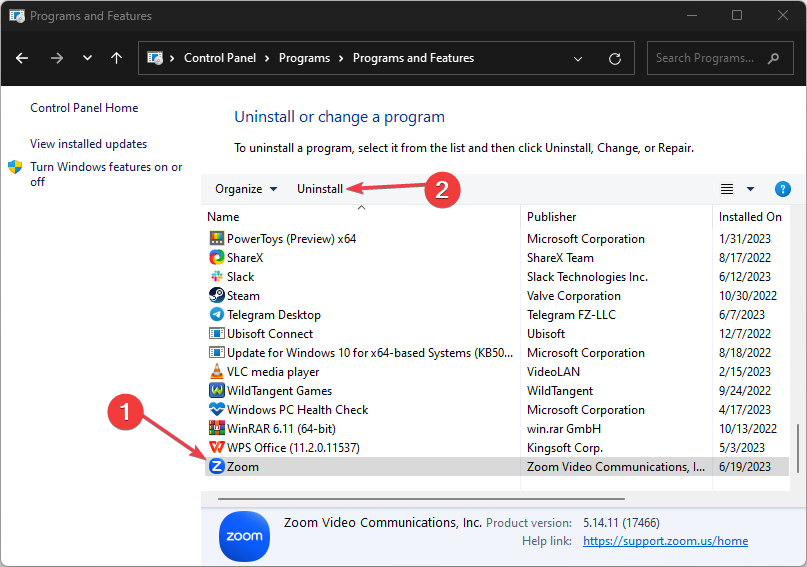Select the Zoom program name
Screen dimensions: 807x567
[x=242, y=467]
